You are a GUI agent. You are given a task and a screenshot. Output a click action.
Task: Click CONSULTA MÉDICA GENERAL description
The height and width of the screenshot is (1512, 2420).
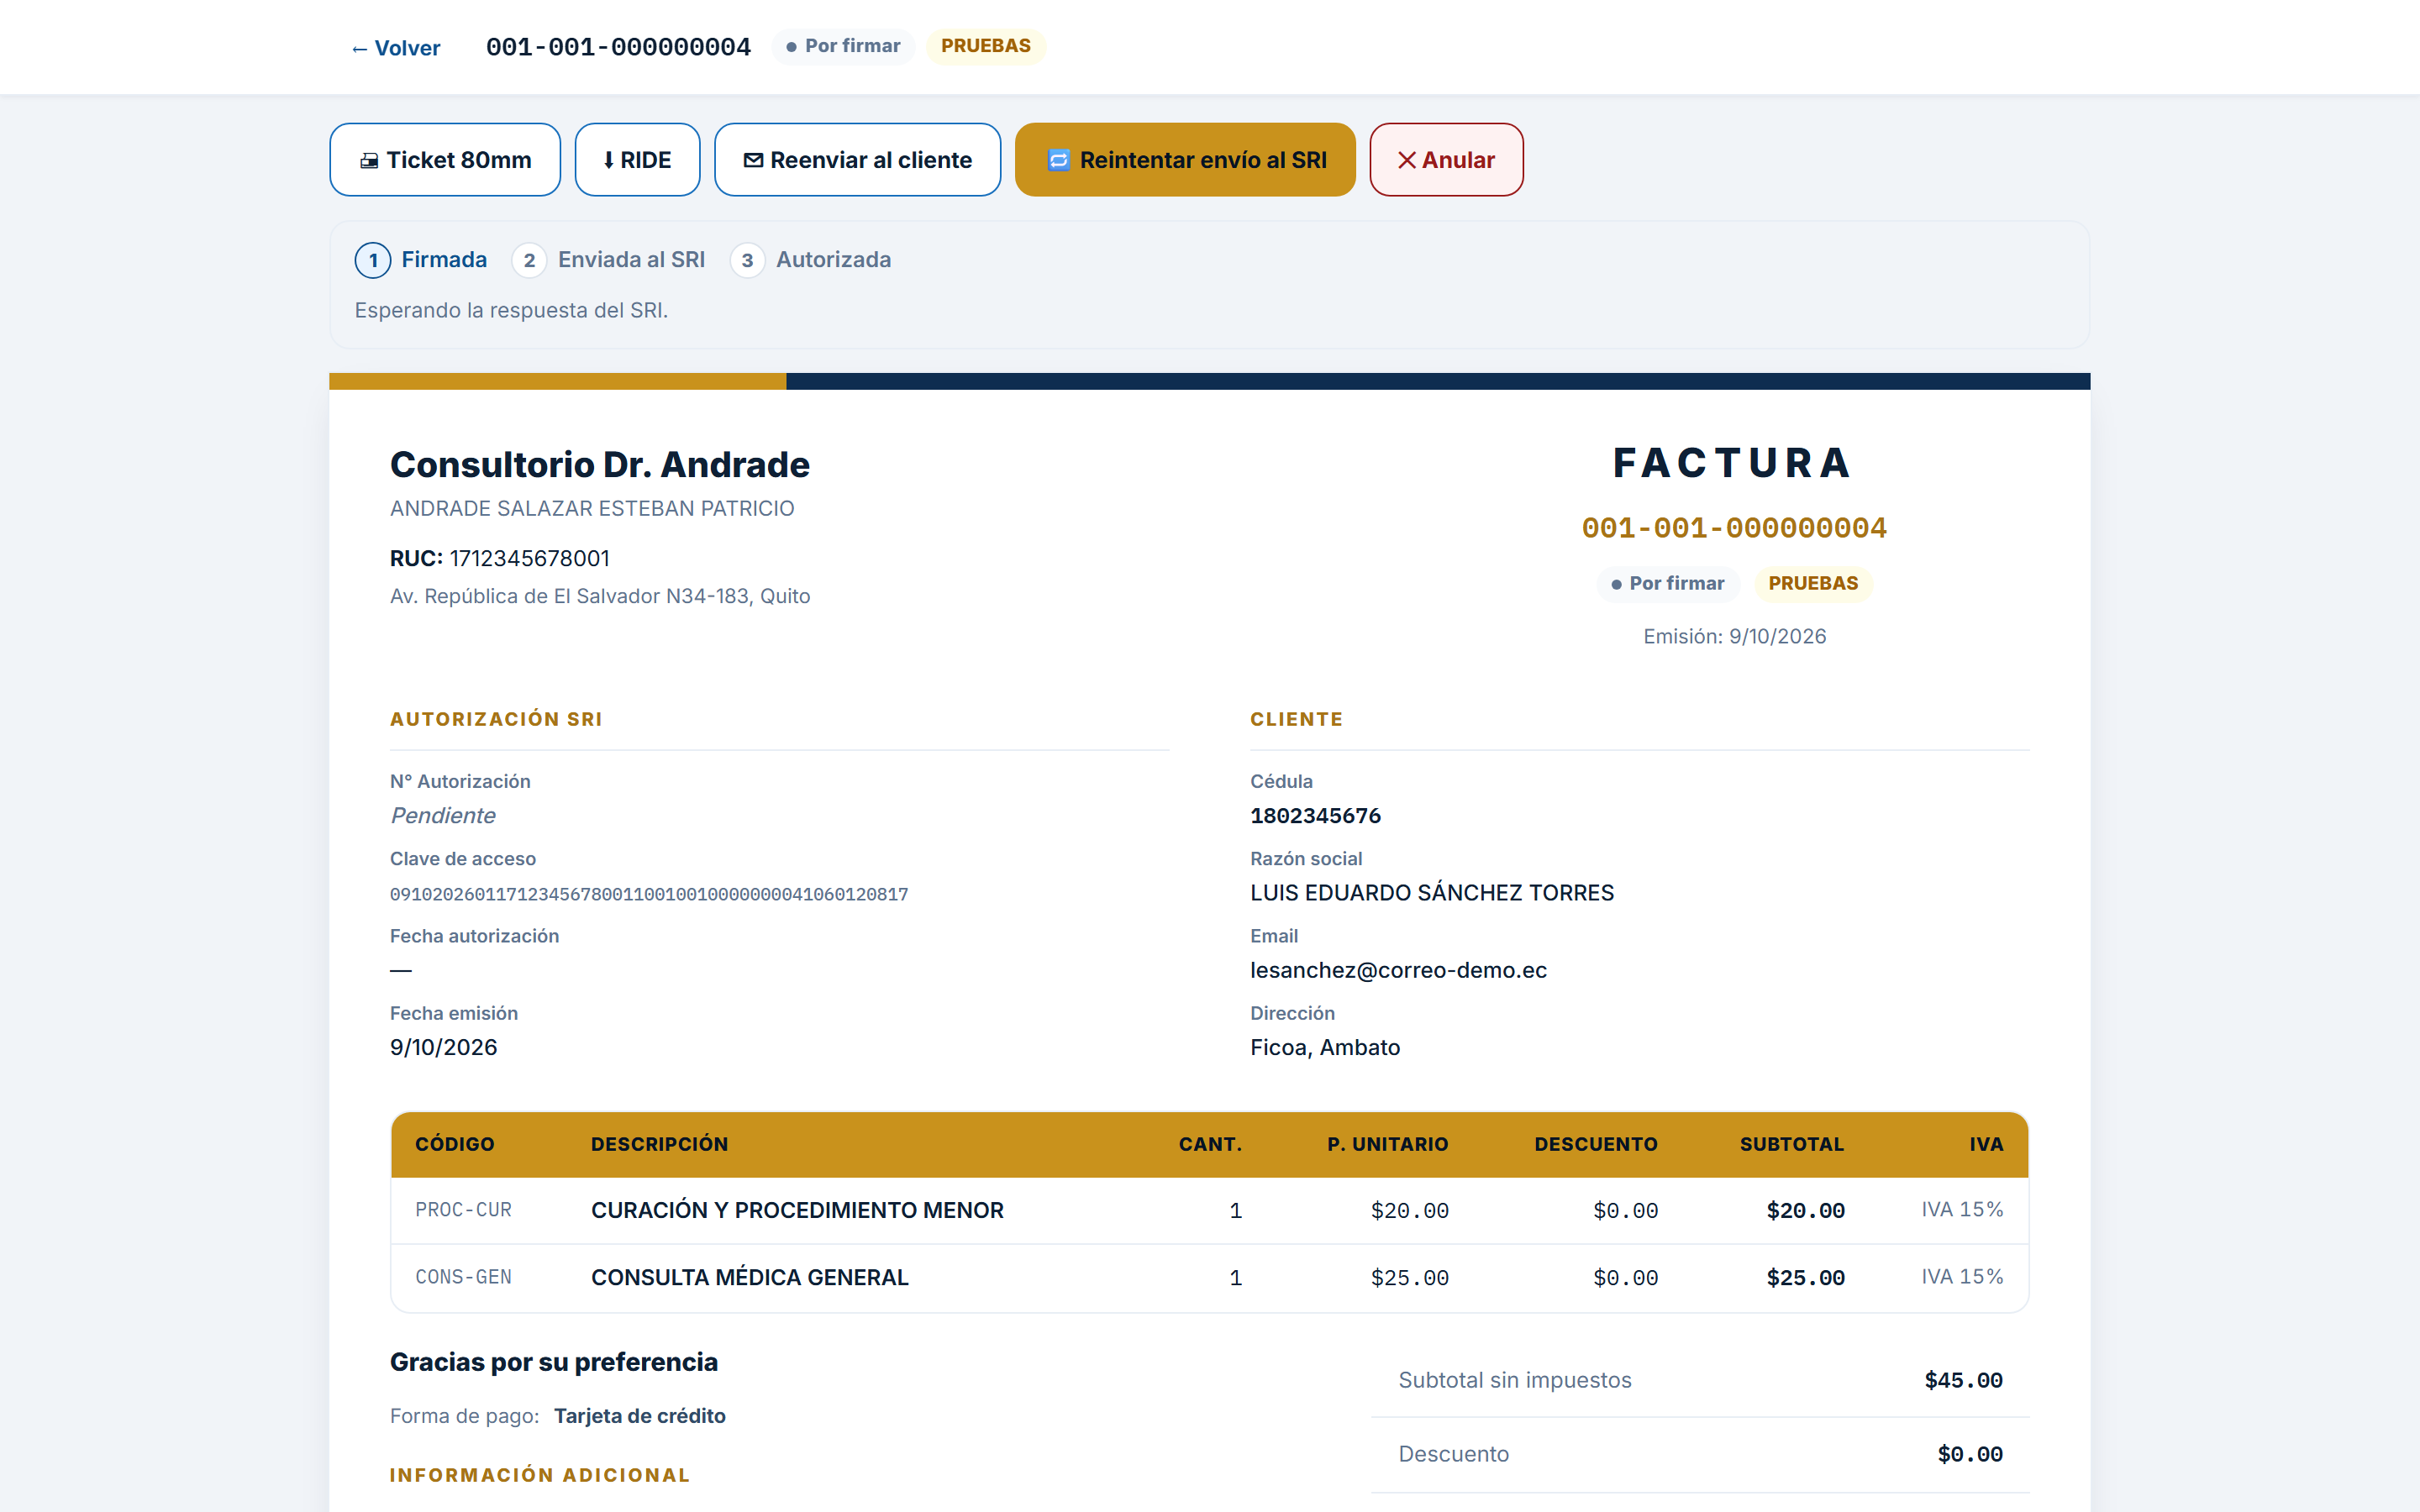point(750,1277)
